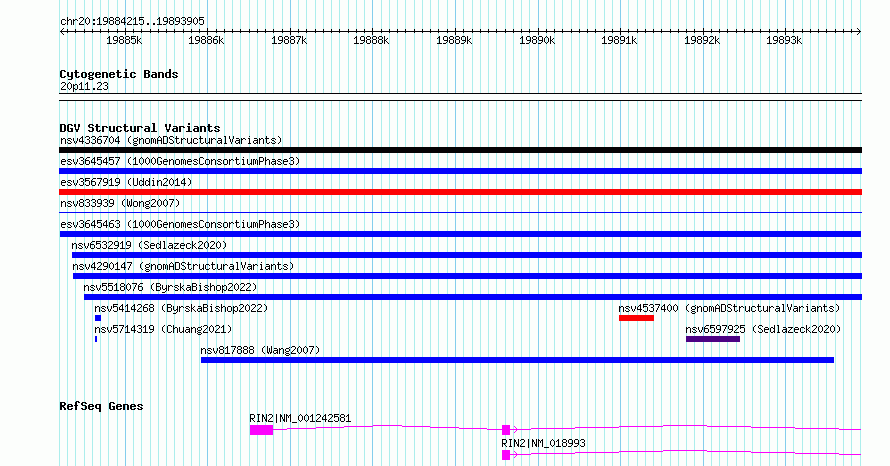Open the nsv4537400 (gnomADStructuralVariants) label
890x466 pixels.
[729, 308]
